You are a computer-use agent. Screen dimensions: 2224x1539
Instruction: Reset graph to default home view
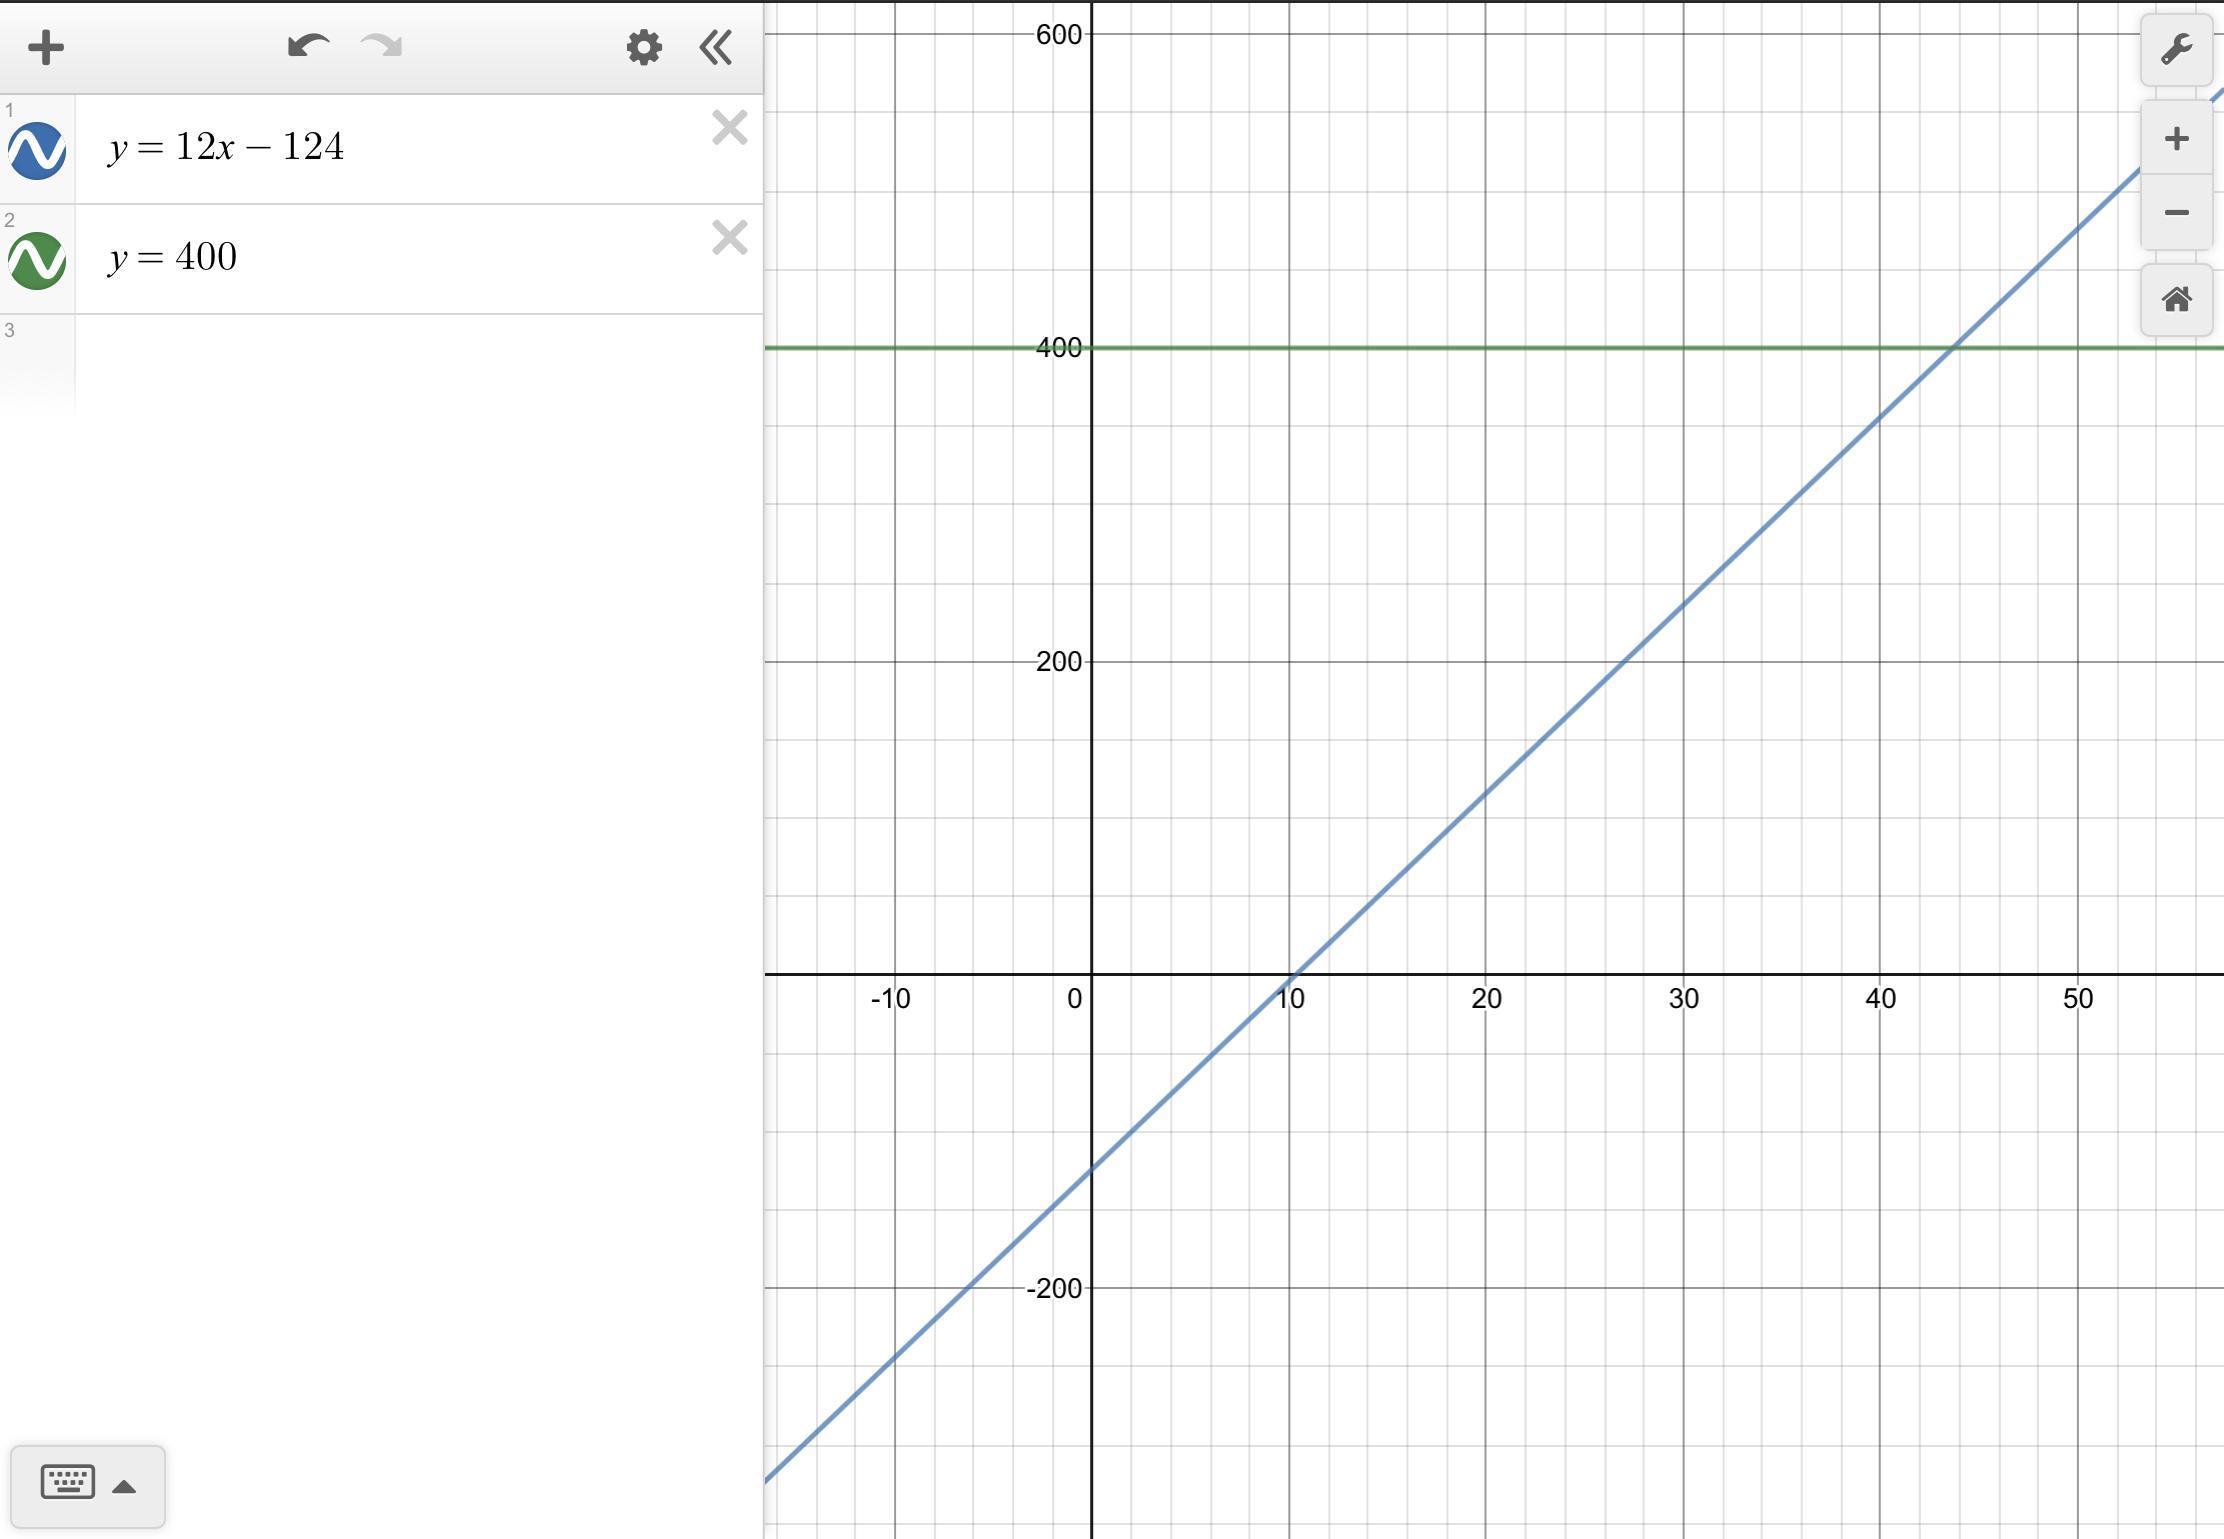pyautogui.click(x=2176, y=300)
